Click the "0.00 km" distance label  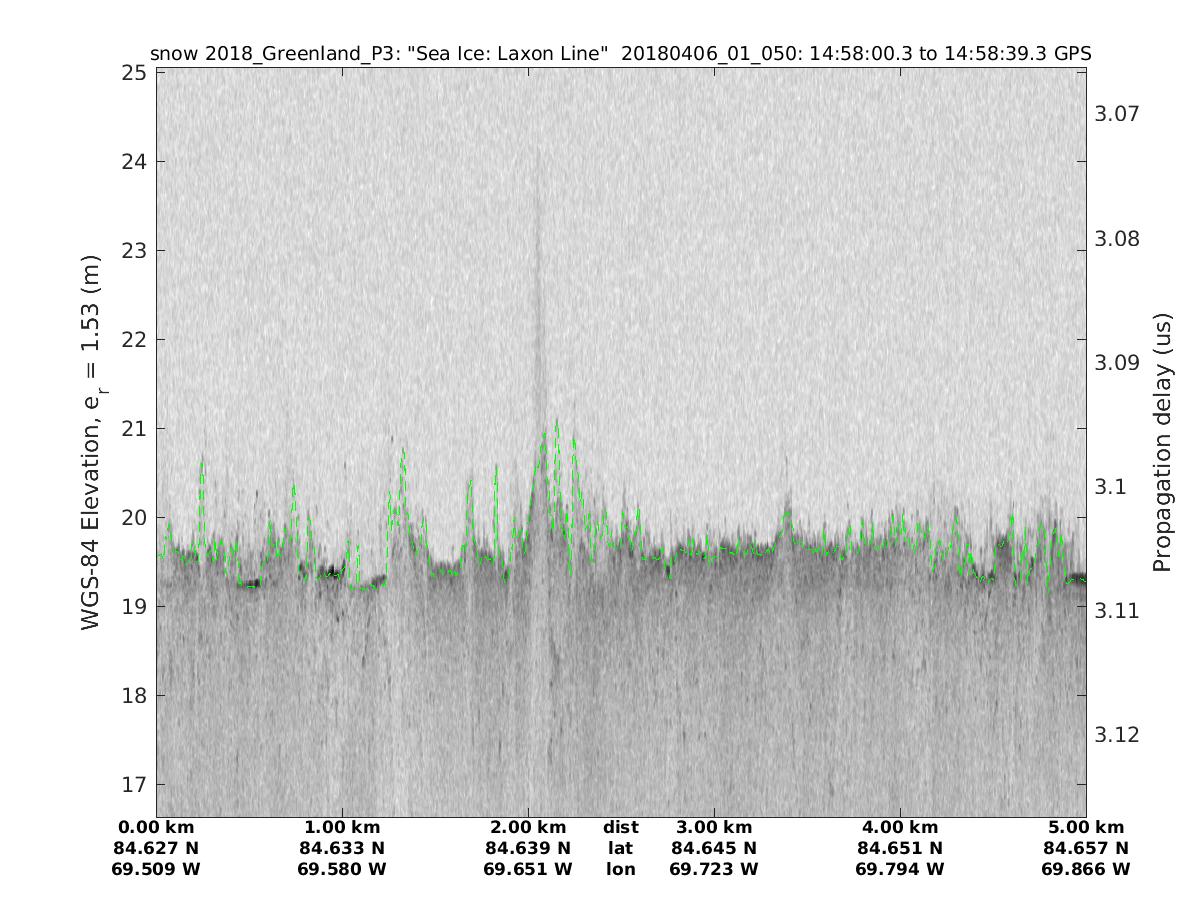[157, 828]
